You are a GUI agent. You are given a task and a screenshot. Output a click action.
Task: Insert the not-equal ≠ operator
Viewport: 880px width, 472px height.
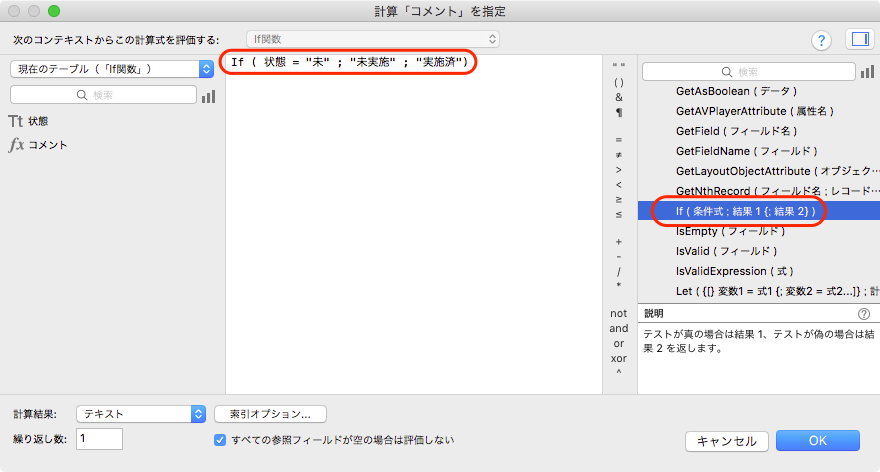(618, 155)
